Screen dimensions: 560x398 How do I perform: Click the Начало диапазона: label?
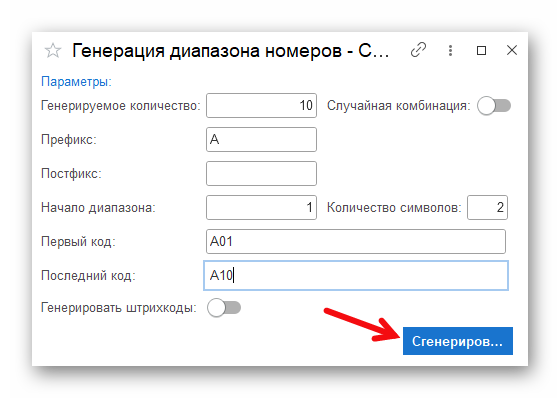click(99, 208)
